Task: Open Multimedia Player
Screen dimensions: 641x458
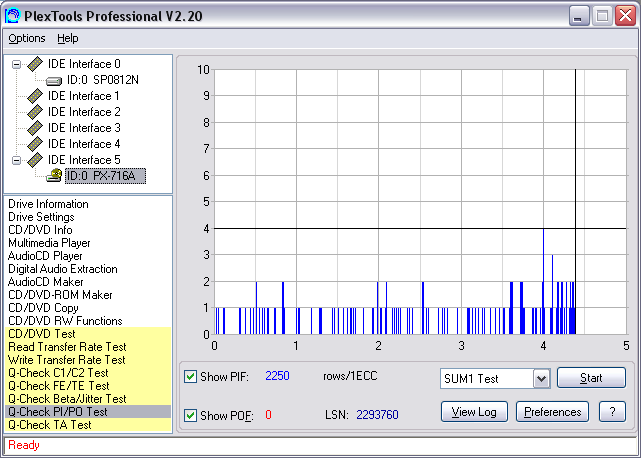Action: pos(49,243)
